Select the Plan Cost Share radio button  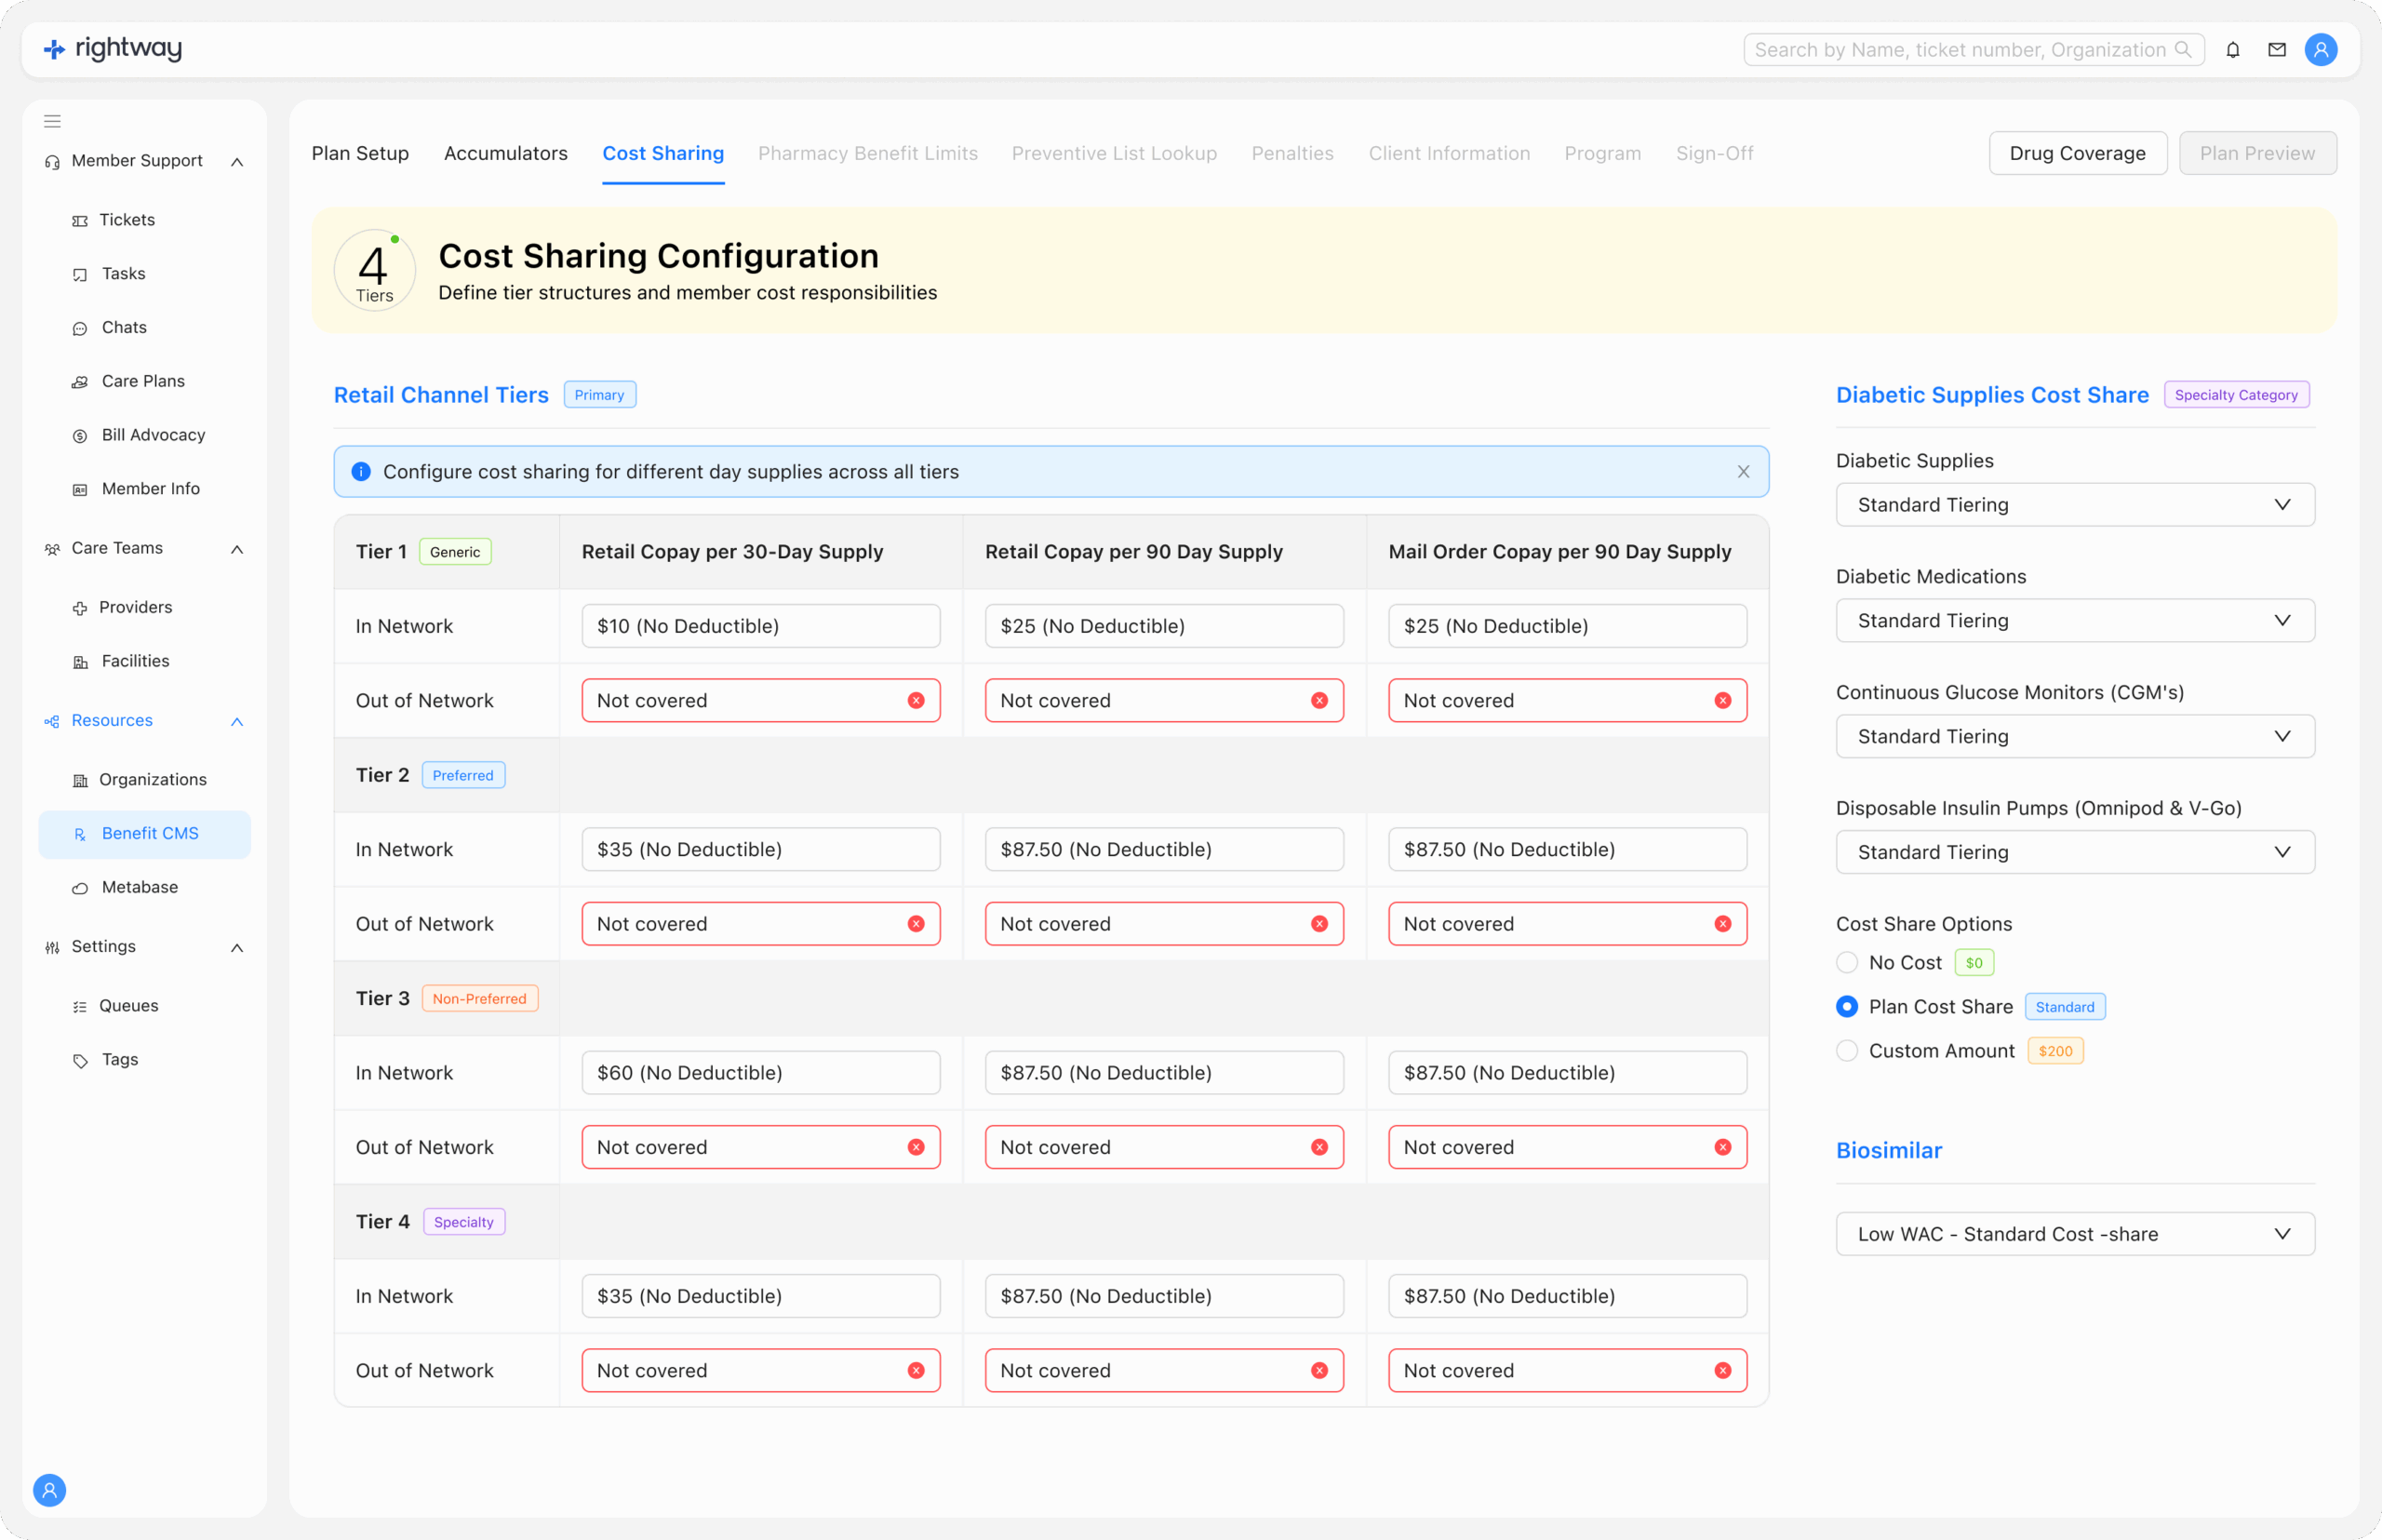point(1847,1006)
